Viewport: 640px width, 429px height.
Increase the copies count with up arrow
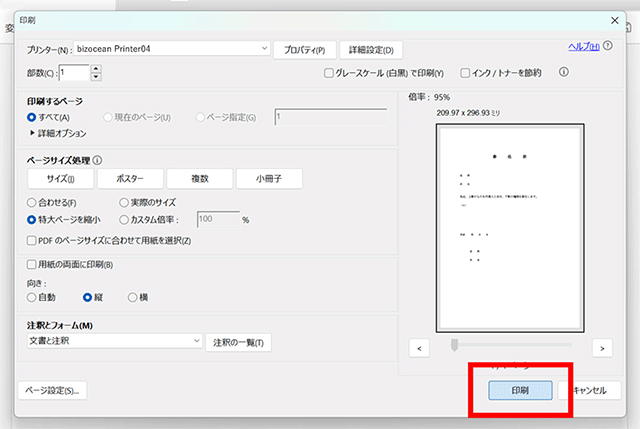point(96,69)
